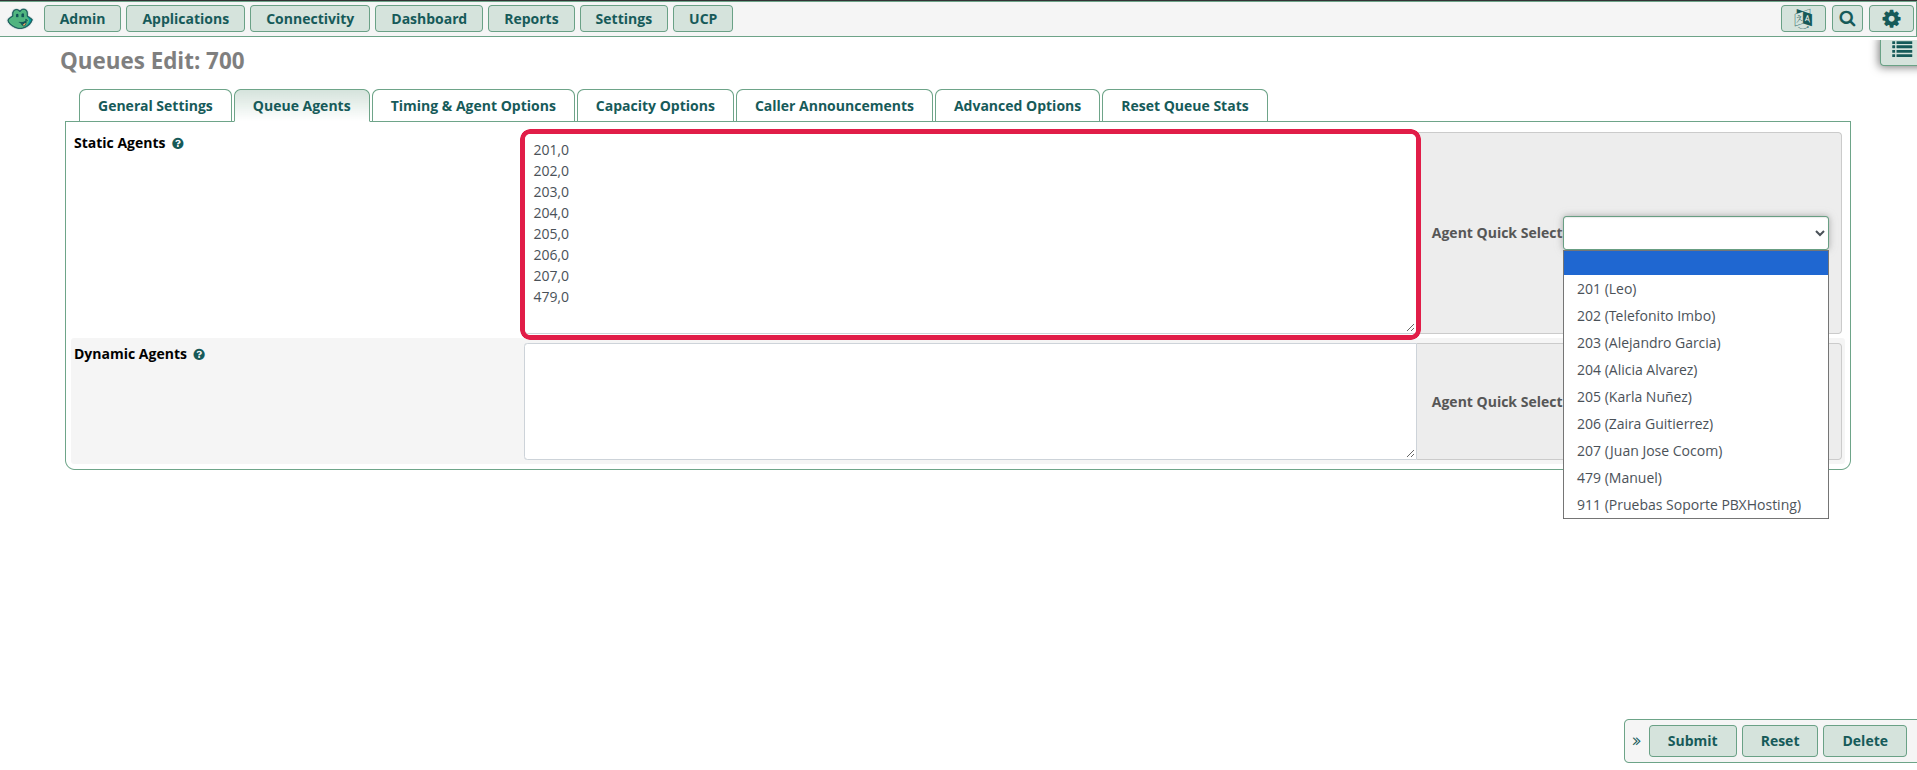Pick 203 (Alejandro Garcia) option
1917x770 pixels.
[1696, 343]
